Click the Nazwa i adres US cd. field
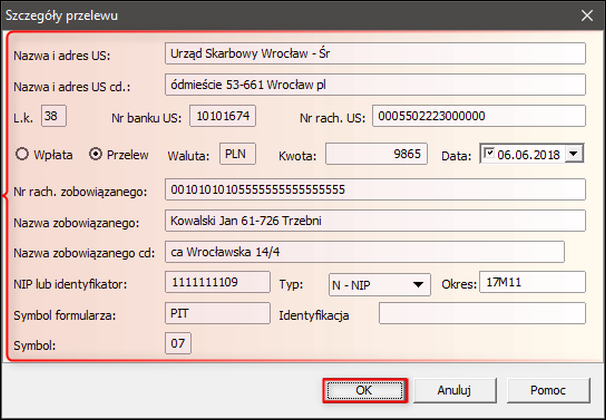606x420 pixels. tap(375, 84)
